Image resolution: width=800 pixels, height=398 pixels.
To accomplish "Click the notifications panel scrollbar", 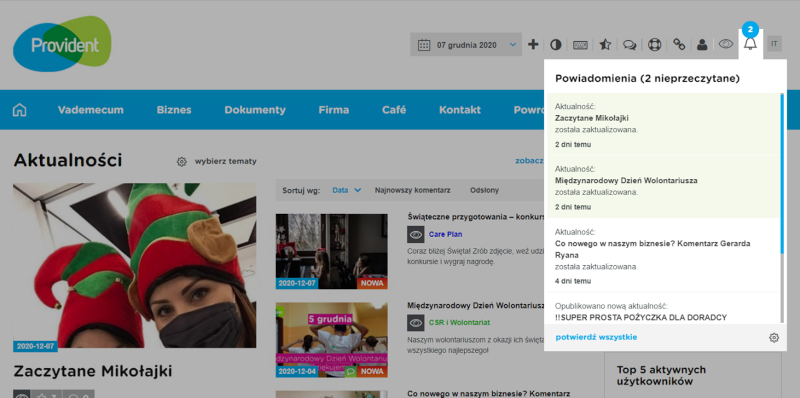I will coord(782,173).
